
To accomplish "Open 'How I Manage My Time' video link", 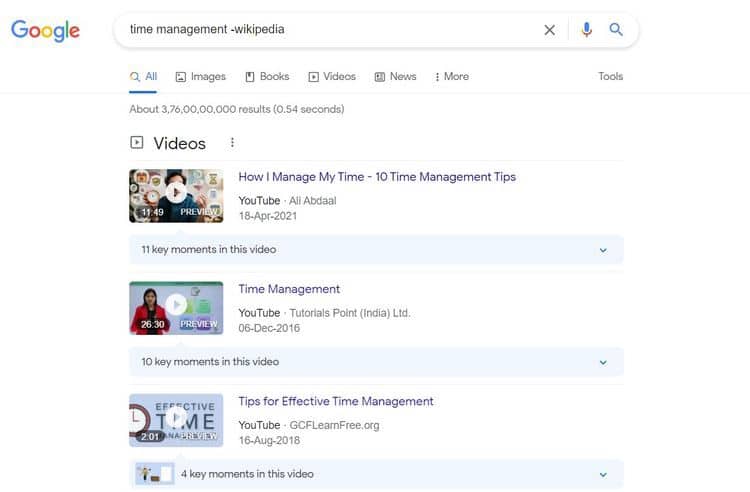I will click(x=377, y=177).
